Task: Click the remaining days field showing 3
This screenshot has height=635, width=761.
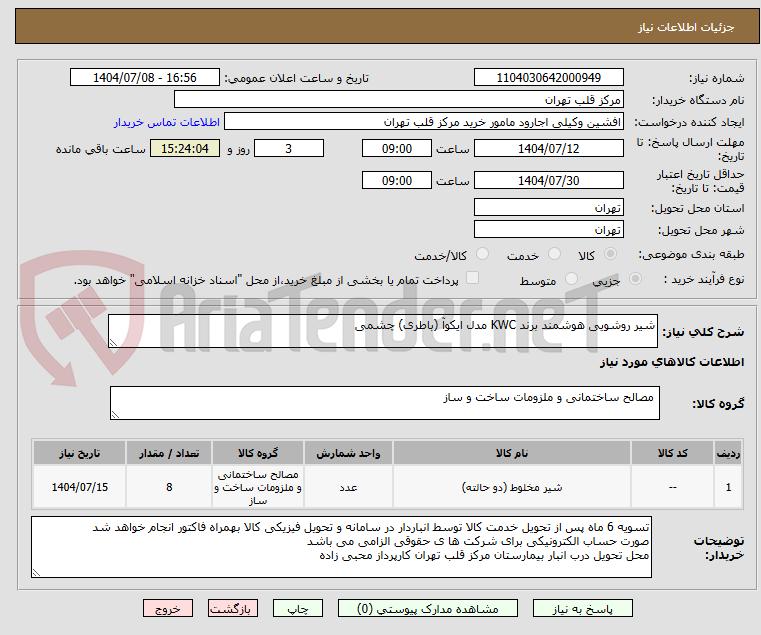Action: point(289,149)
